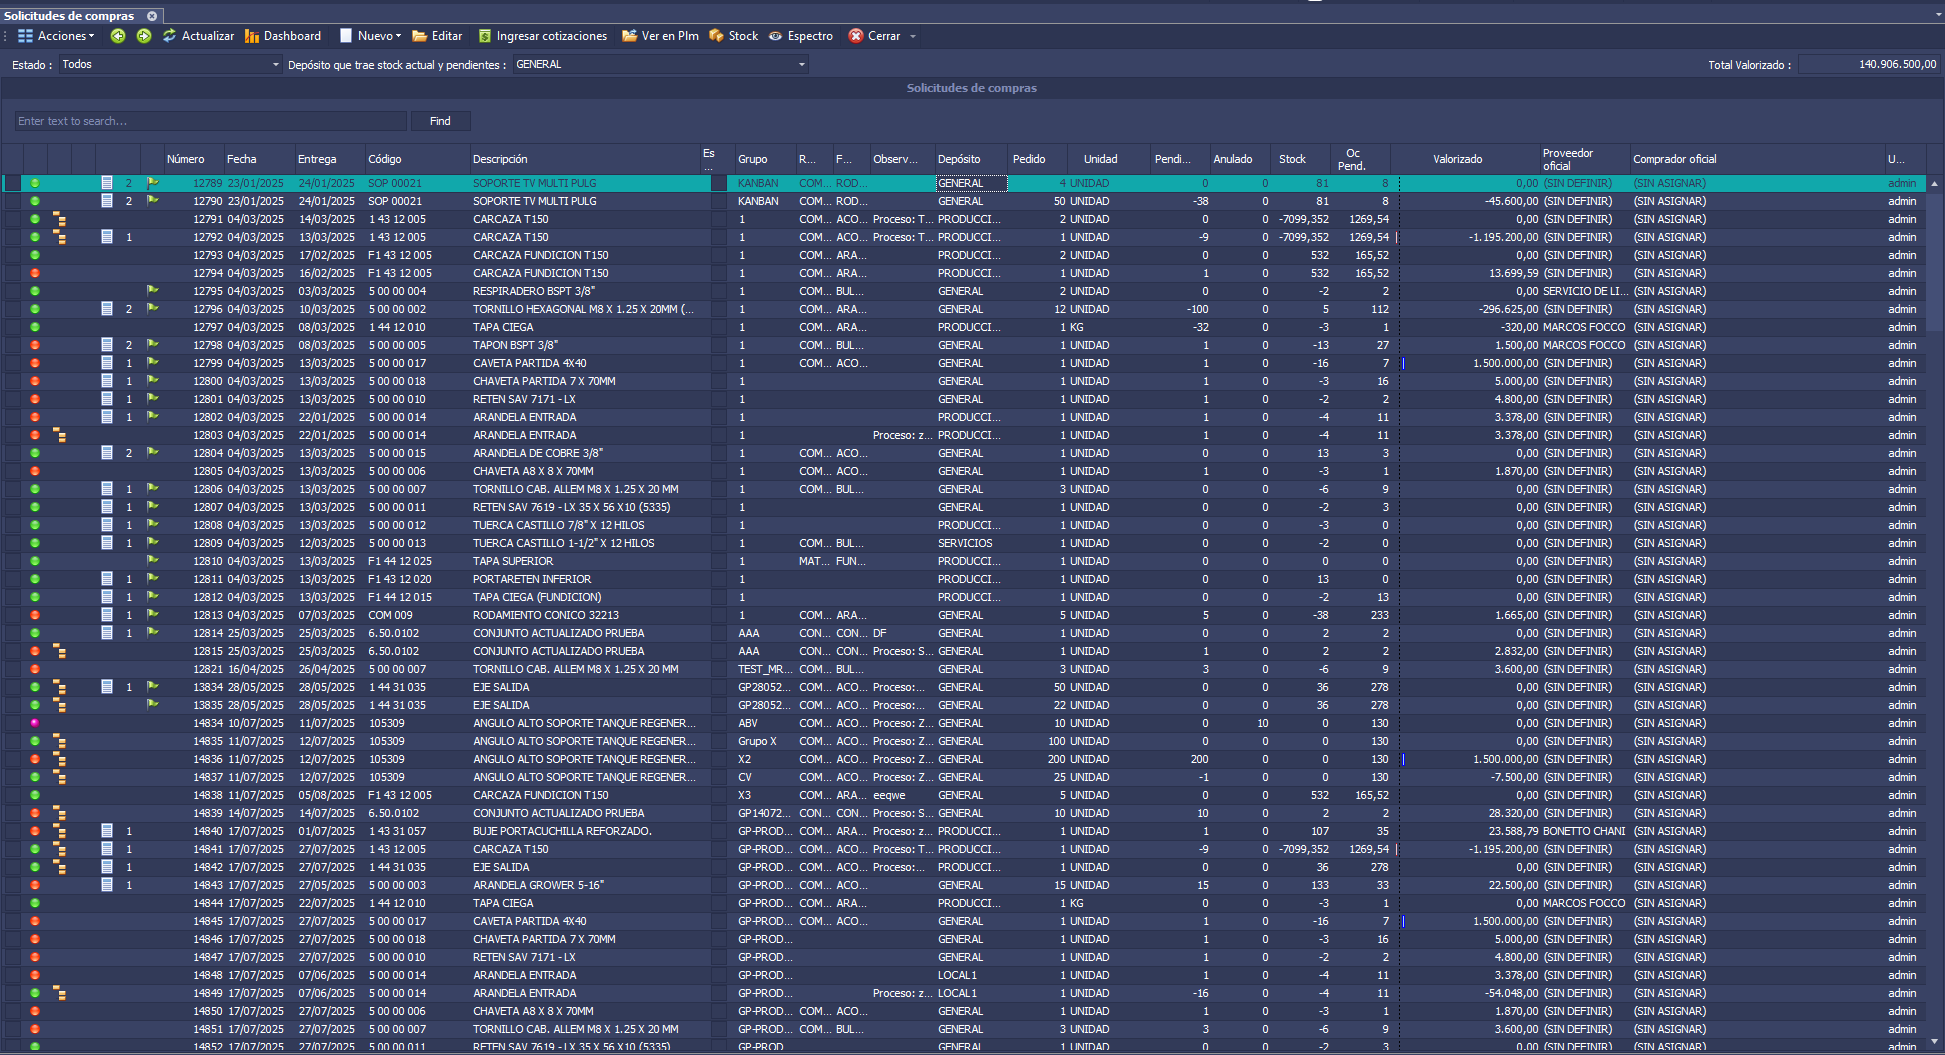The image size is (1945, 1055).
Task: Click the green back arrow icon
Action: 118,36
